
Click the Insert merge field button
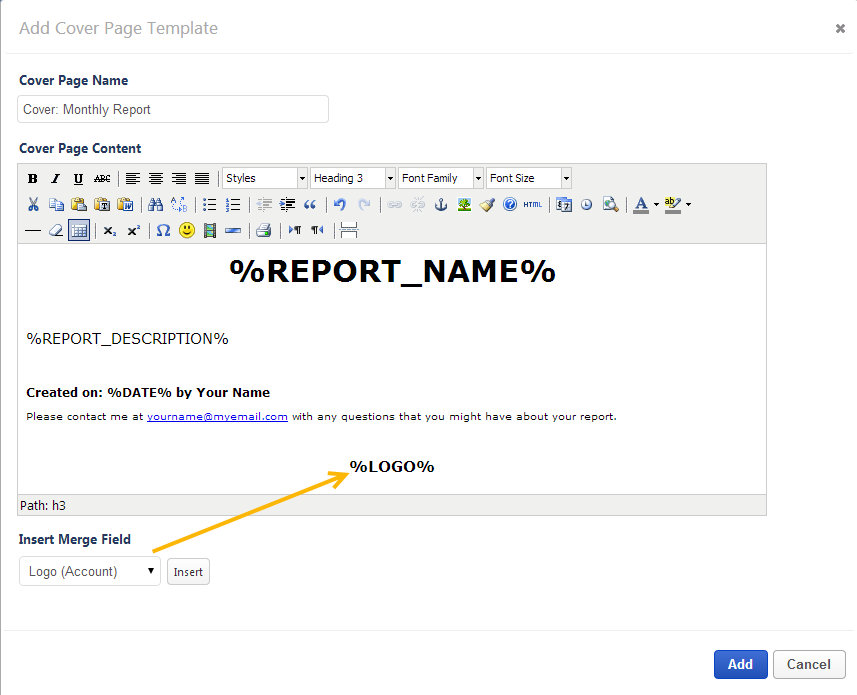pos(188,572)
